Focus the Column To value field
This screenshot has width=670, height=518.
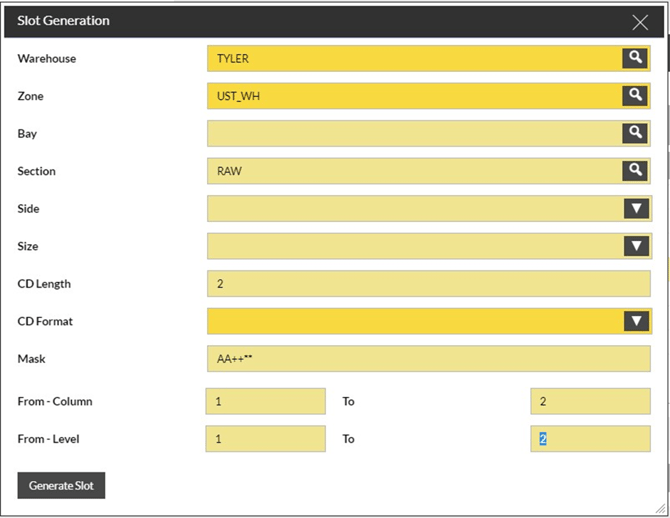(590, 401)
